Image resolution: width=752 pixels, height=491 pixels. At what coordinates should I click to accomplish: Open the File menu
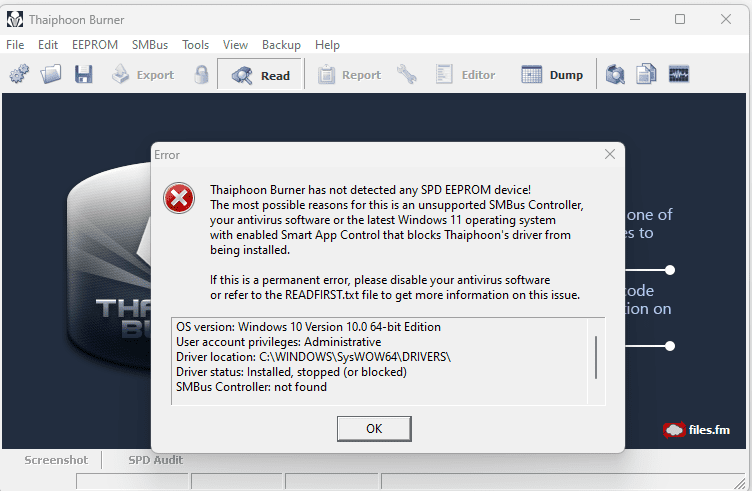pos(15,45)
